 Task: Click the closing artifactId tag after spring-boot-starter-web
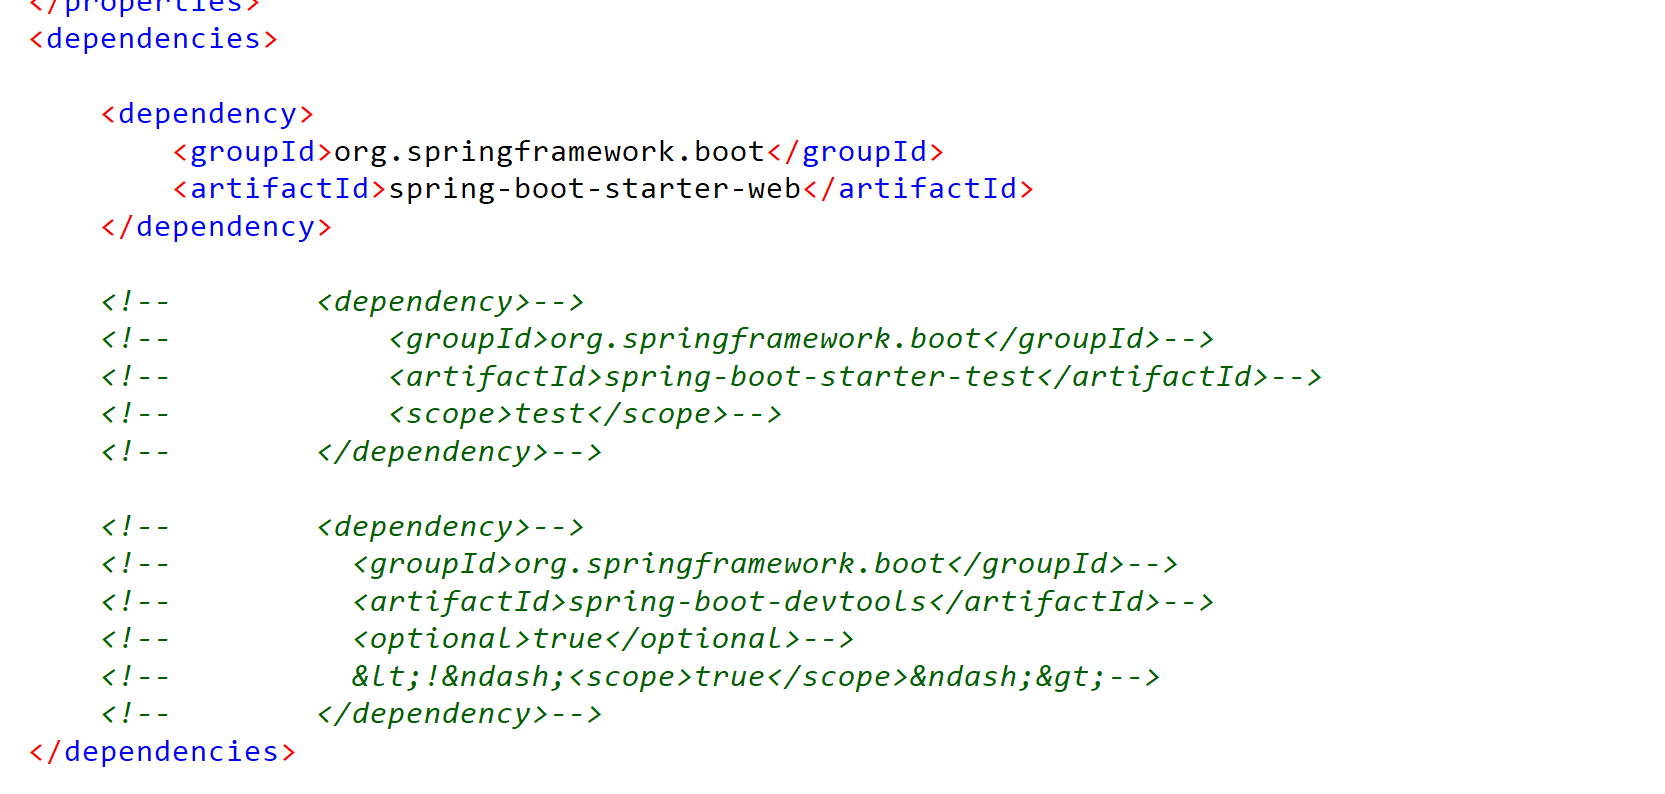[x=918, y=189]
